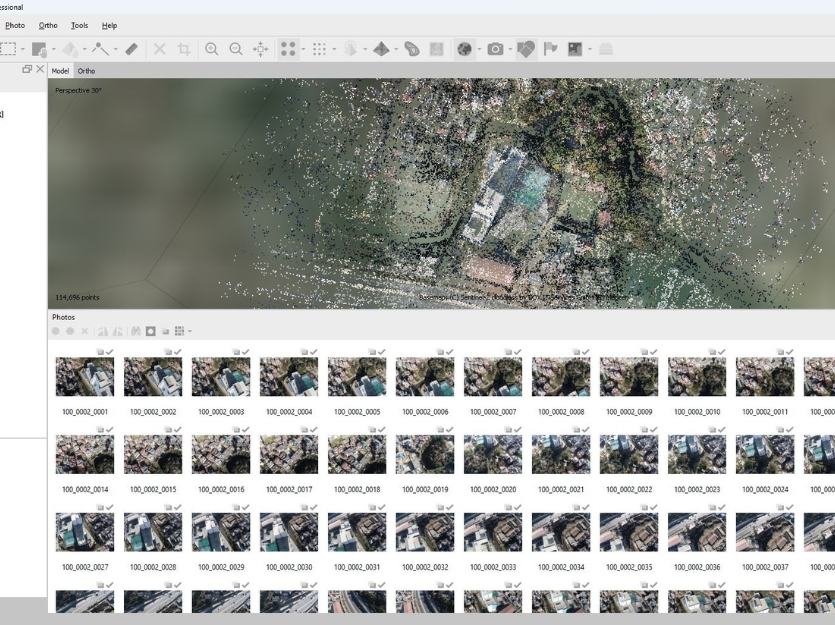Open the Tools menu
Viewport: 835px width, 625px height.
(79, 25)
